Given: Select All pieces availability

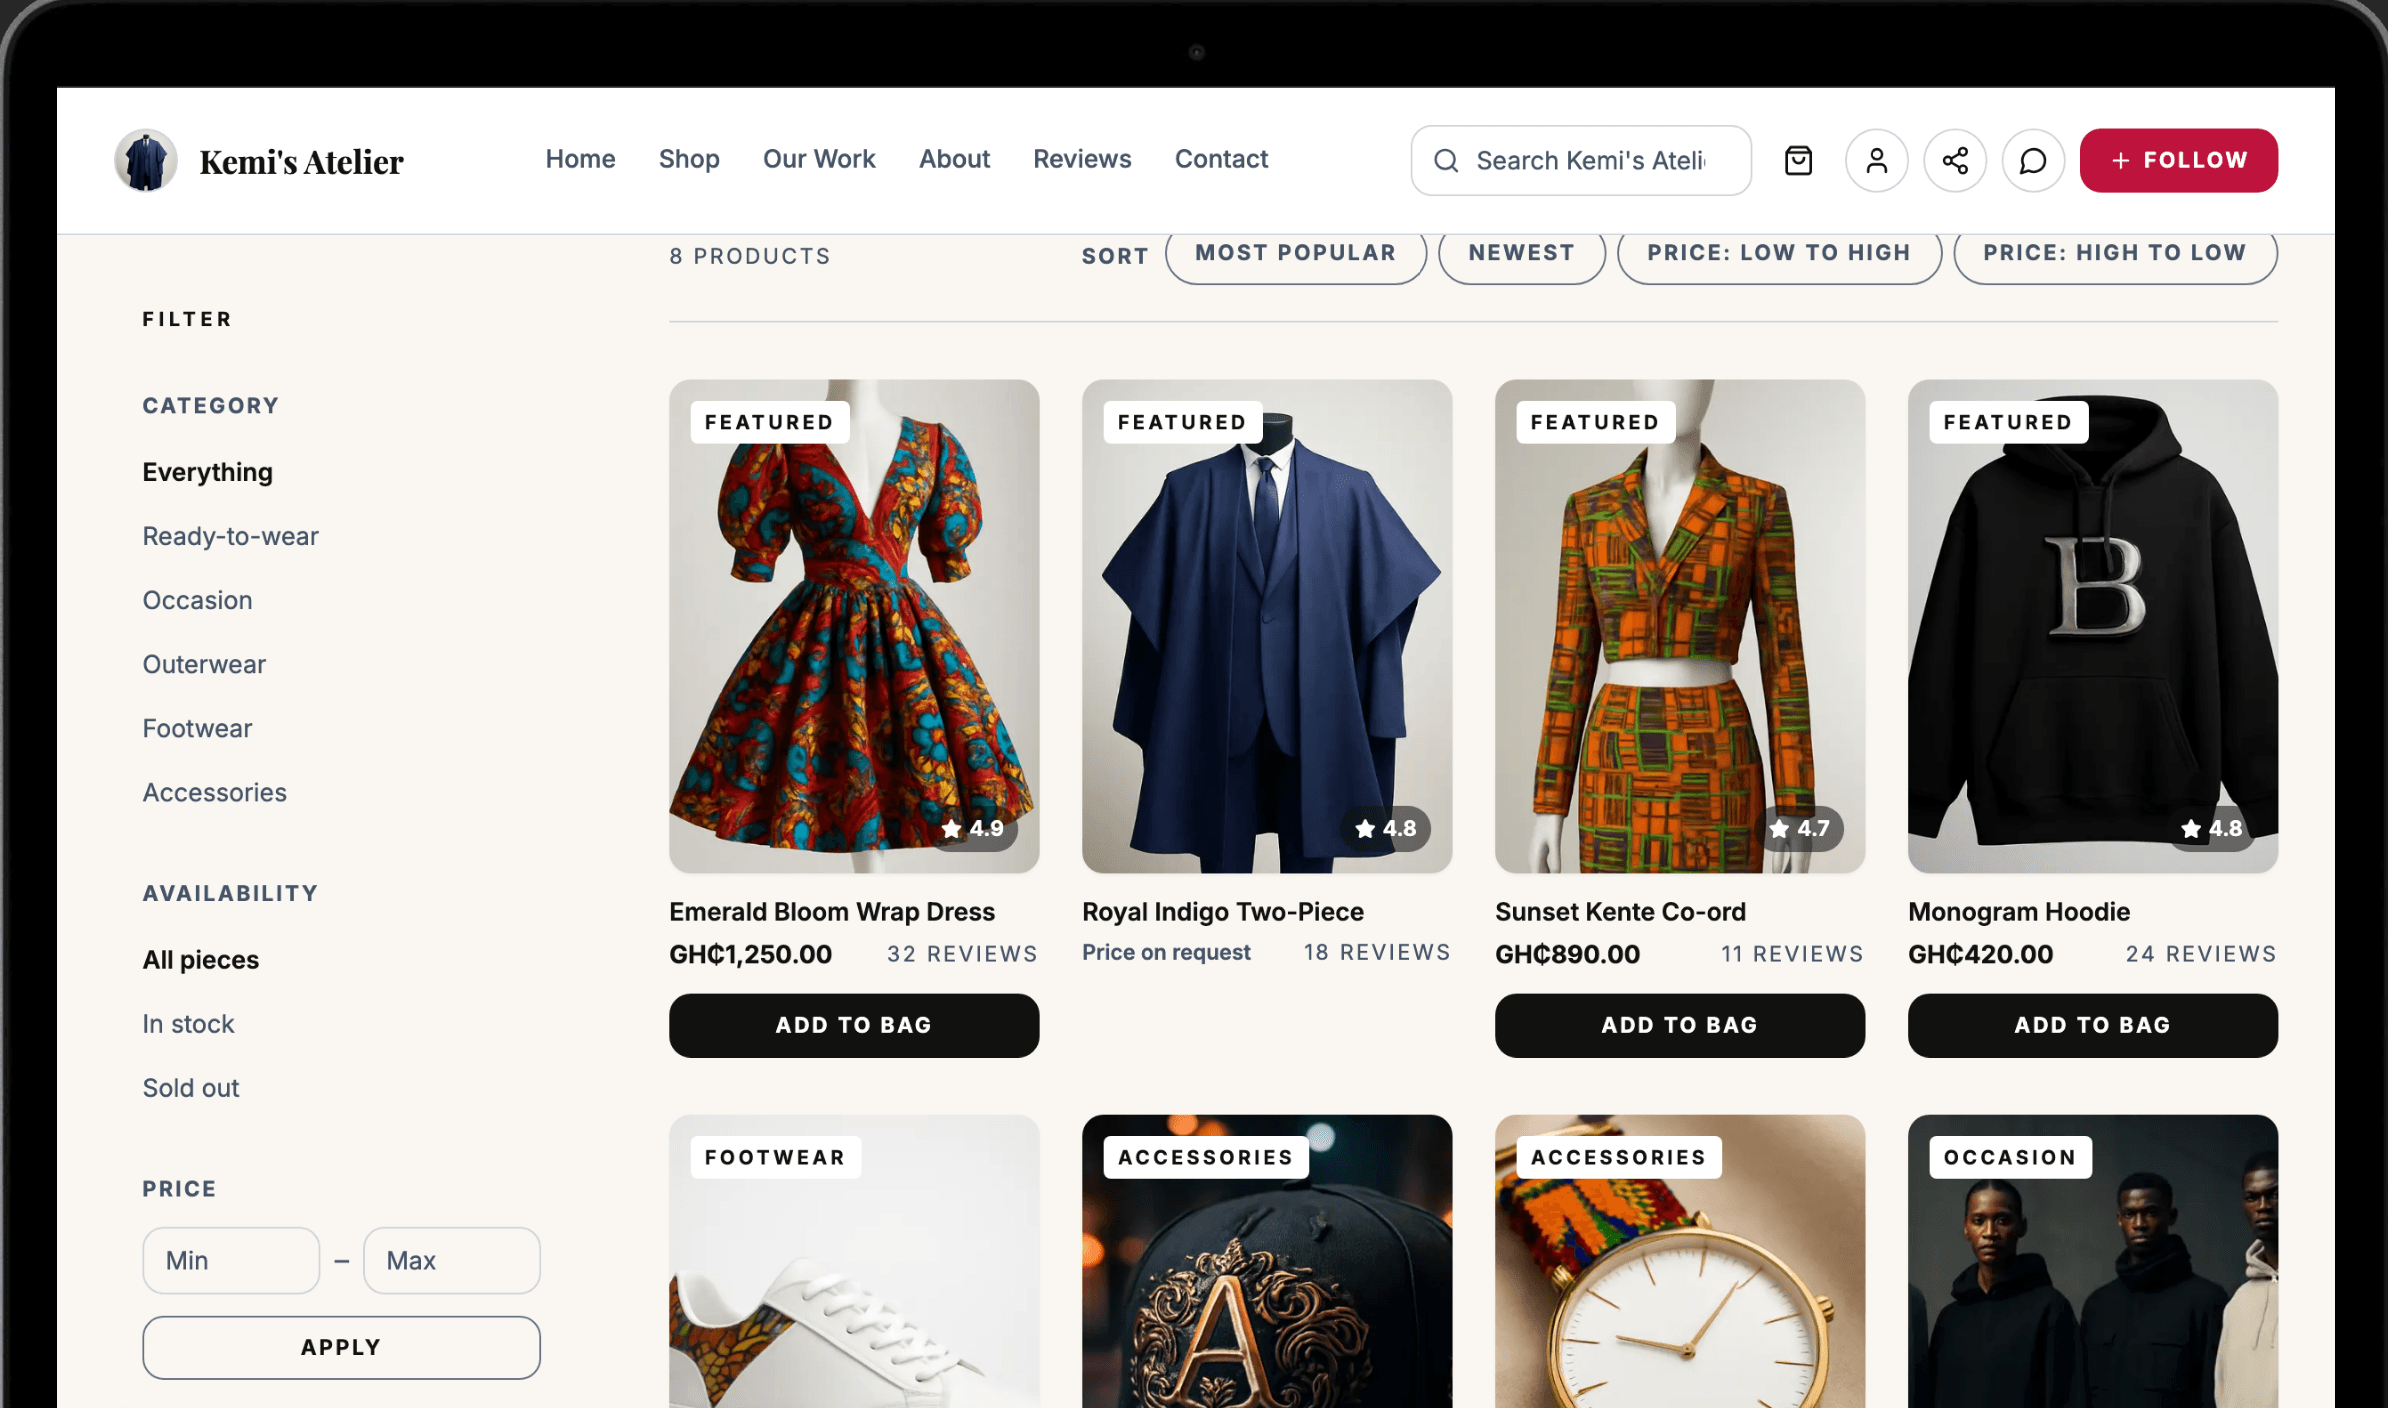Looking at the screenshot, I should [x=200, y=960].
